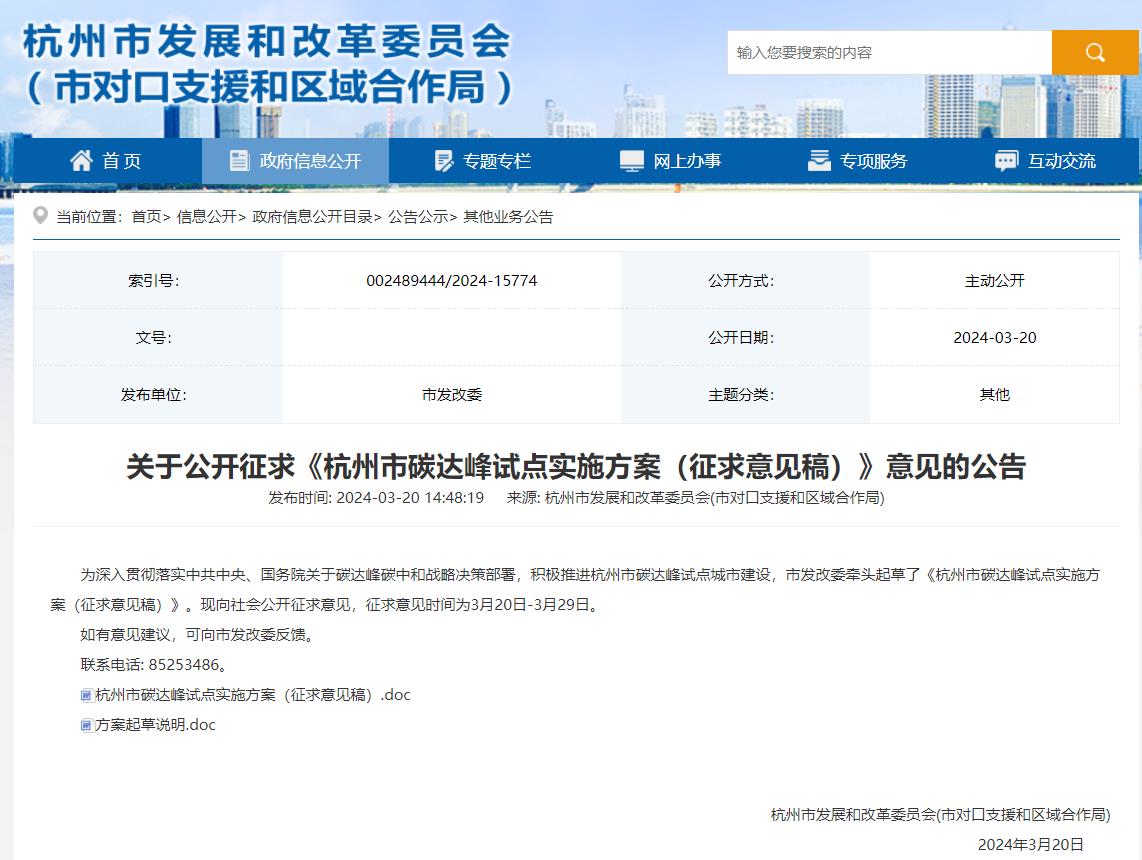The image size is (1142, 860).
Task: Click the chat bubble icon beside 互动交流
Action: pyautogui.click(x=1006, y=161)
